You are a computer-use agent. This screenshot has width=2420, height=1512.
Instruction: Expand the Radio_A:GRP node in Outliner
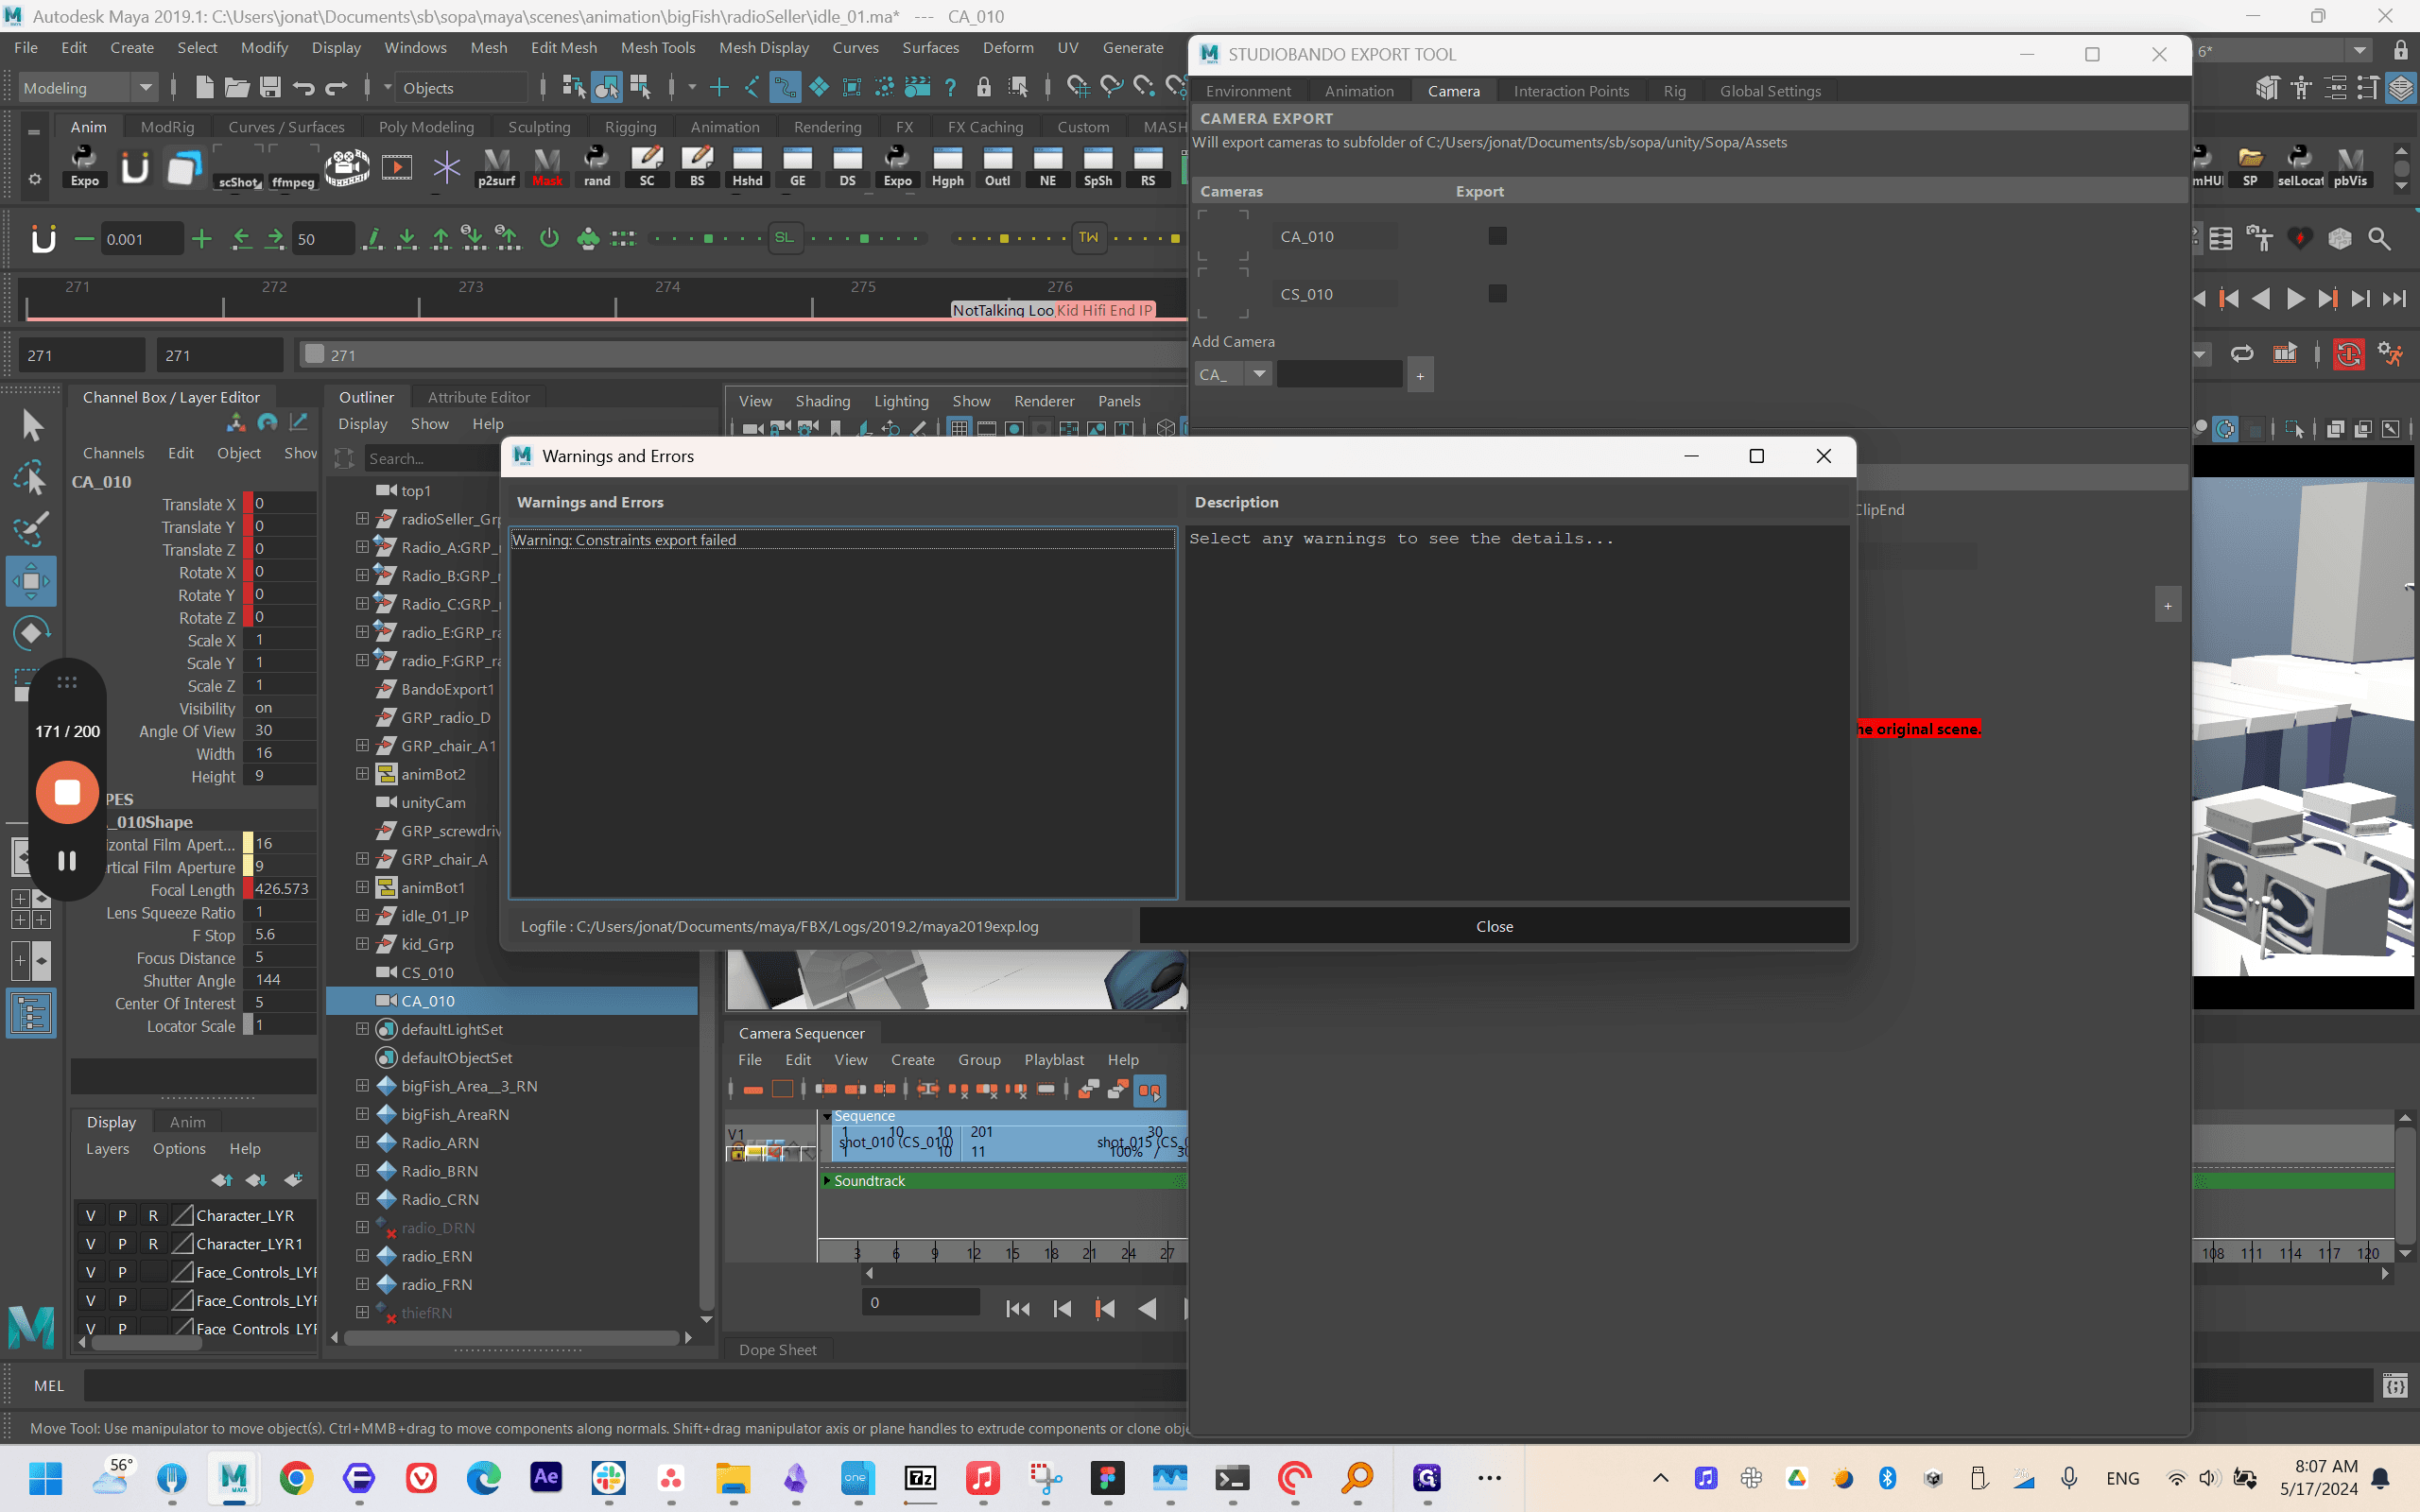point(362,547)
